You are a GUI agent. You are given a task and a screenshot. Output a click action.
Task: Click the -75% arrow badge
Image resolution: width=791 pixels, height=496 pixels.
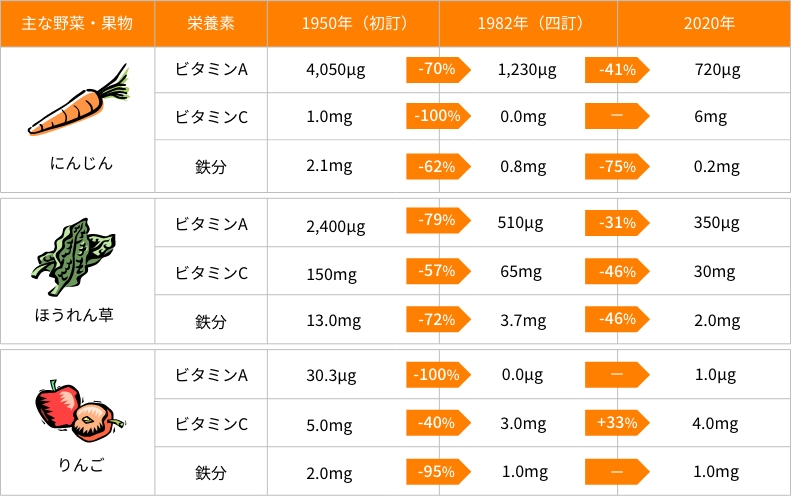click(616, 167)
